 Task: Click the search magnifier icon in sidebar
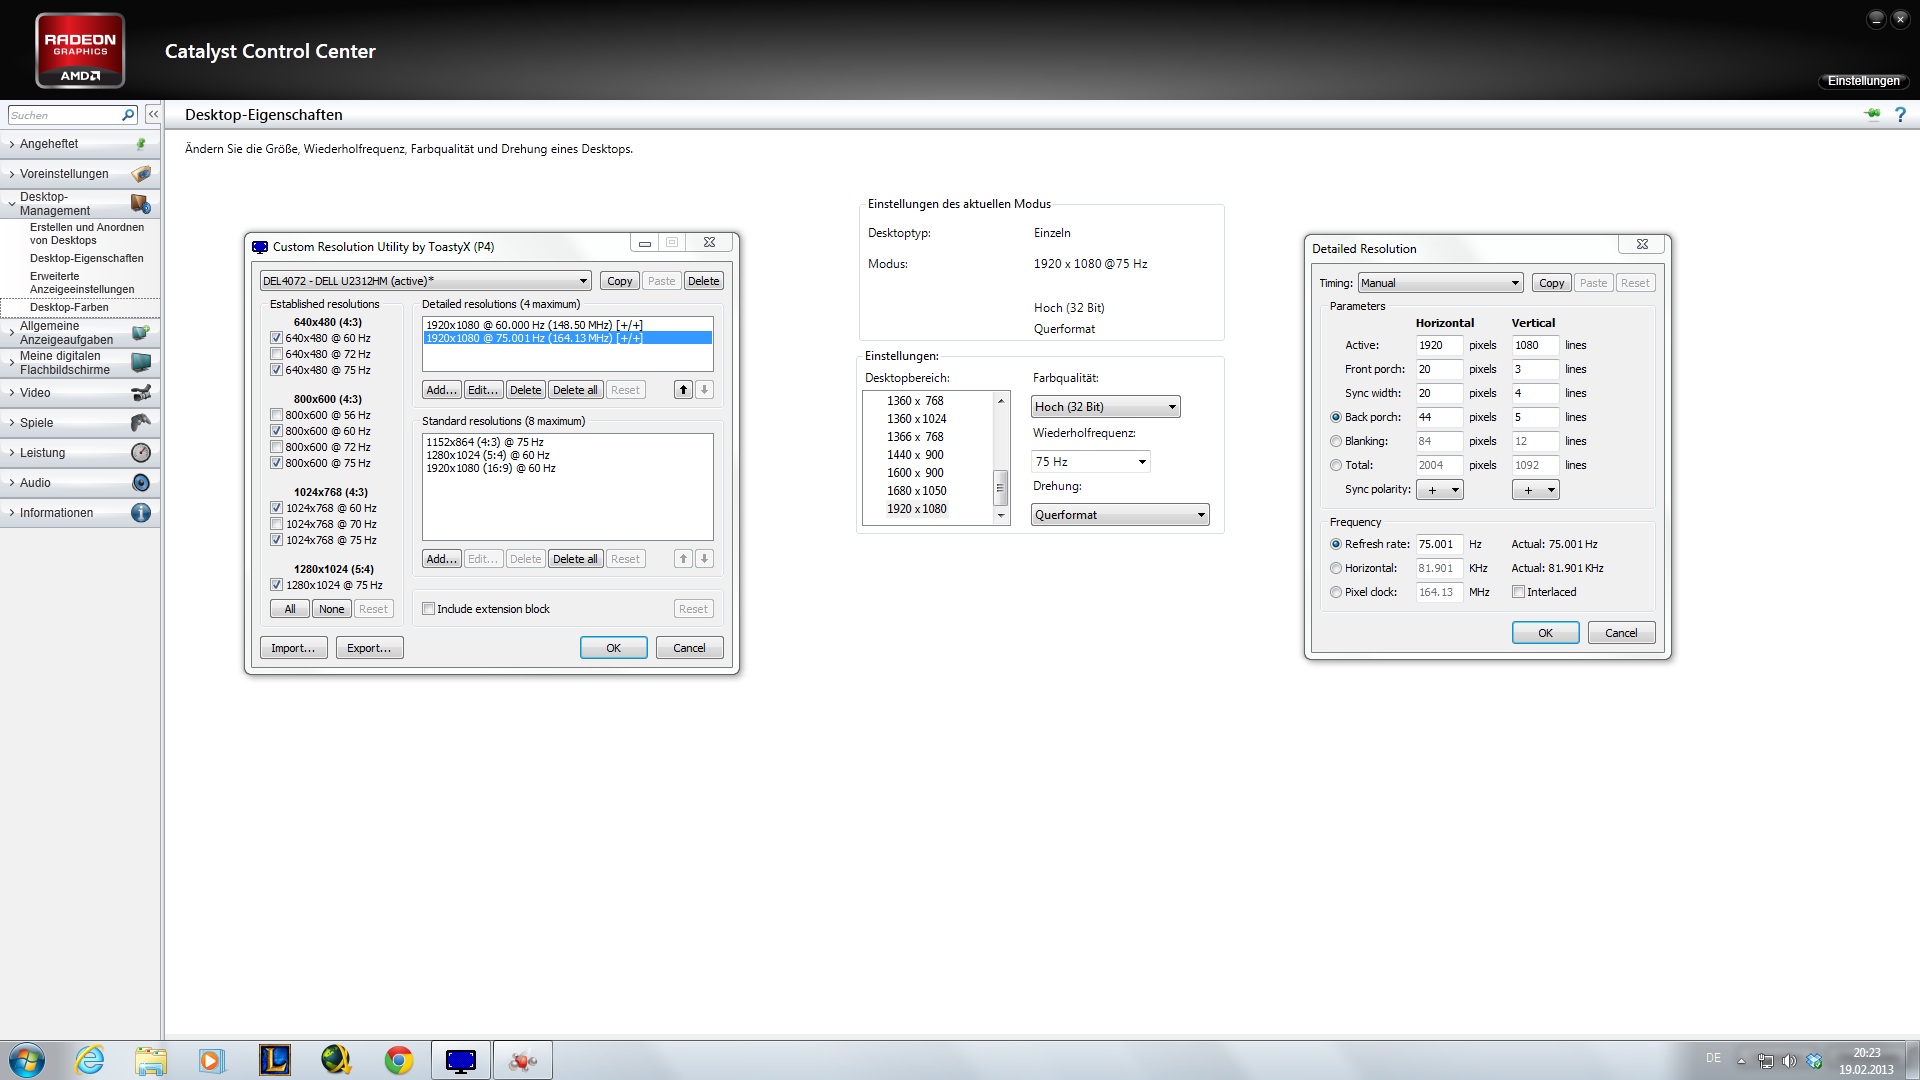[128, 115]
